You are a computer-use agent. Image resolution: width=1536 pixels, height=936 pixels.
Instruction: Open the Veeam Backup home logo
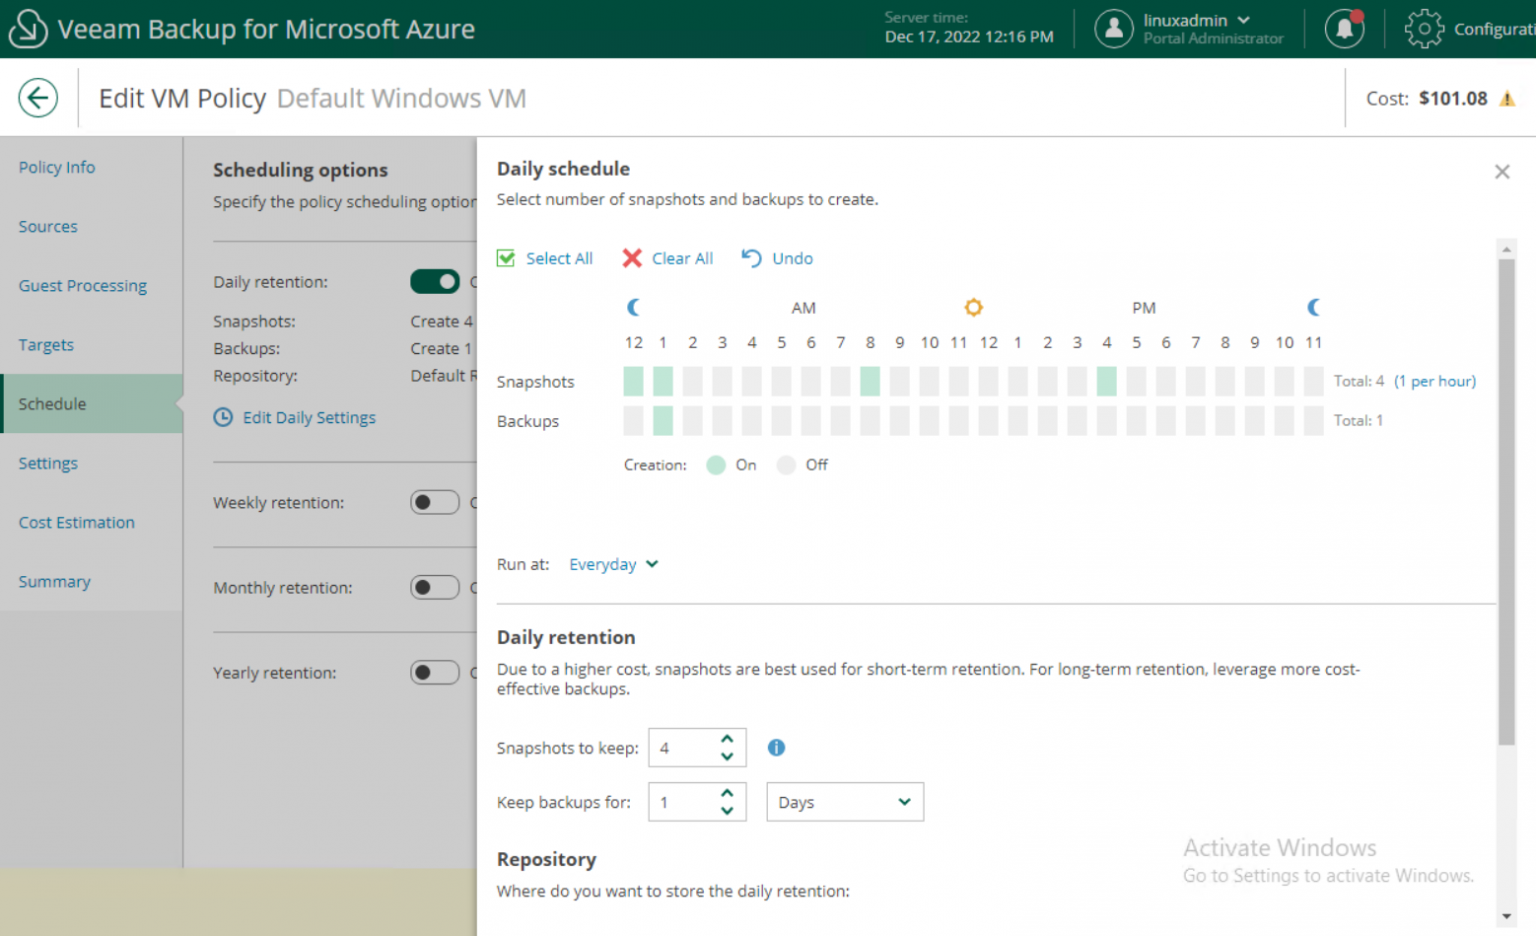[29, 28]
